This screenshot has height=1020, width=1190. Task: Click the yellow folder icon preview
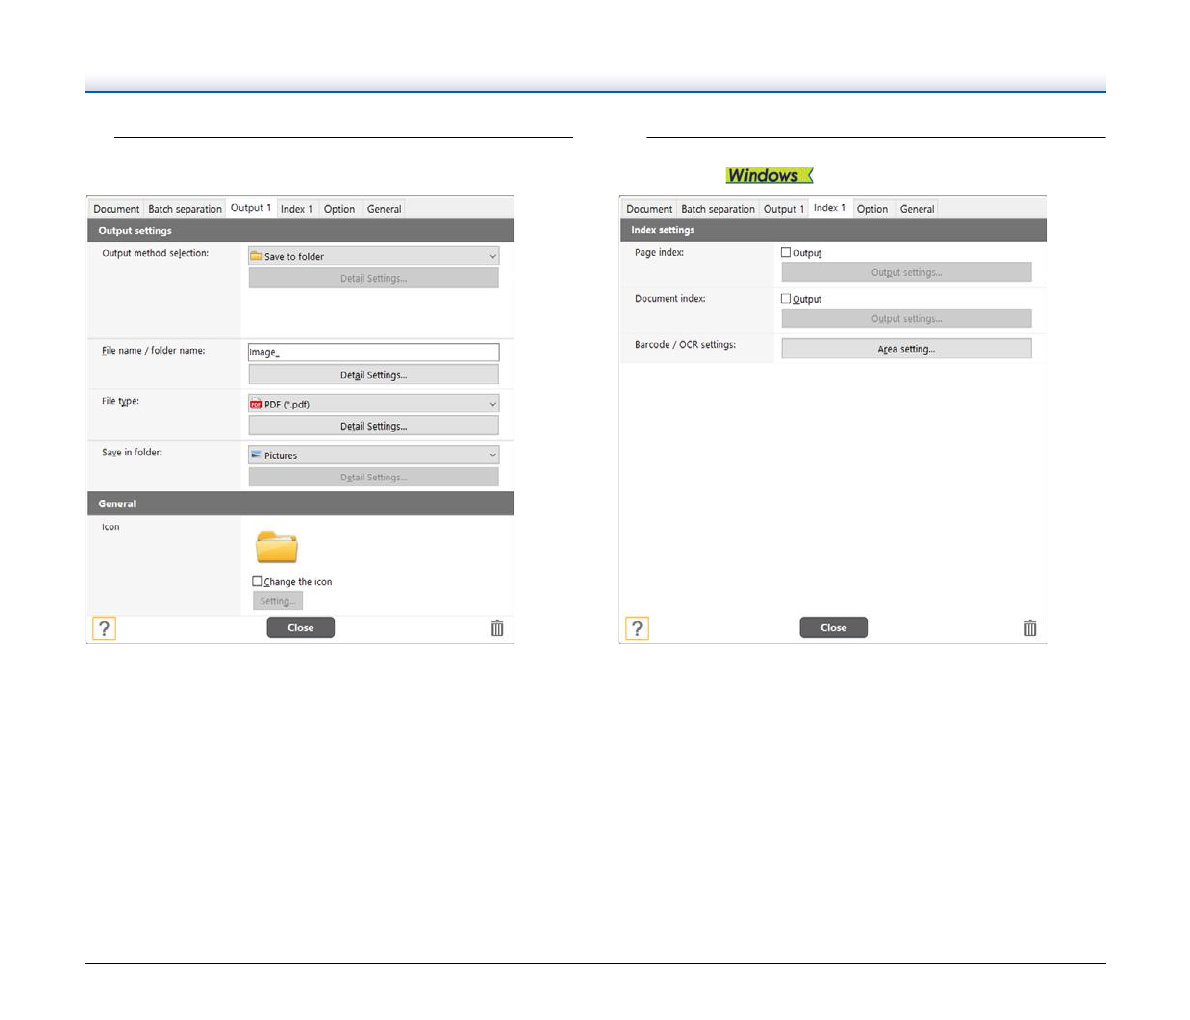[x=276, y=547]
